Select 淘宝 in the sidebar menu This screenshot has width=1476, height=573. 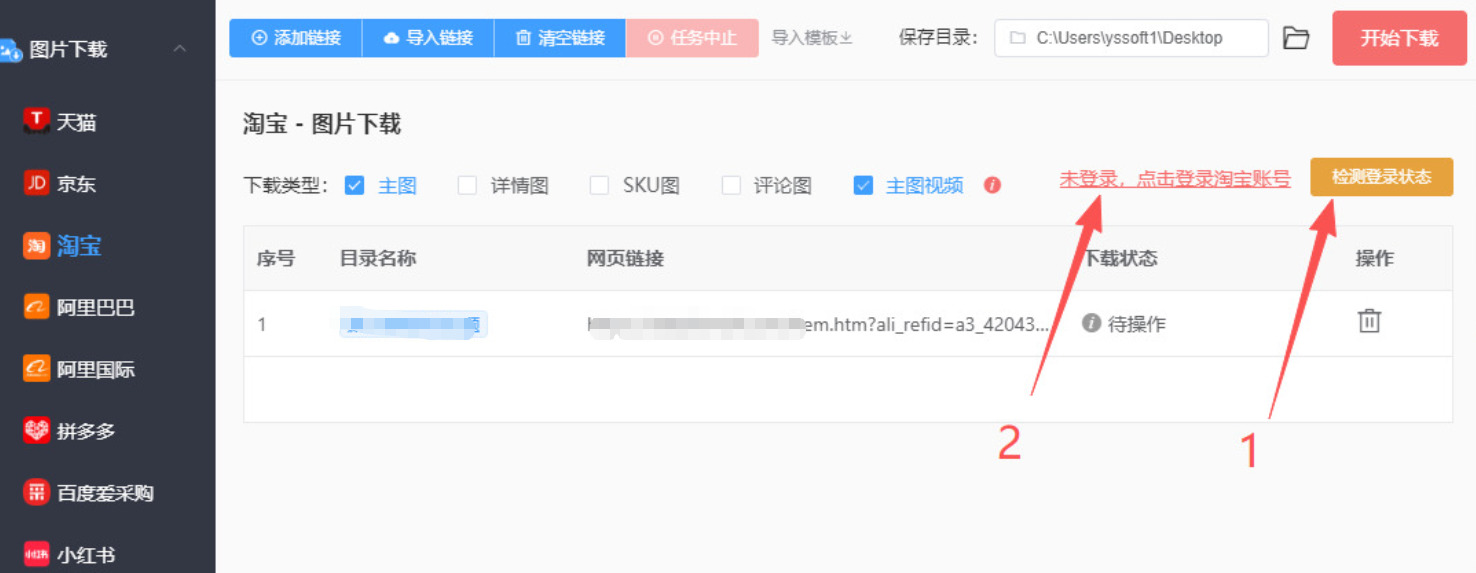[x=79, y=246]
